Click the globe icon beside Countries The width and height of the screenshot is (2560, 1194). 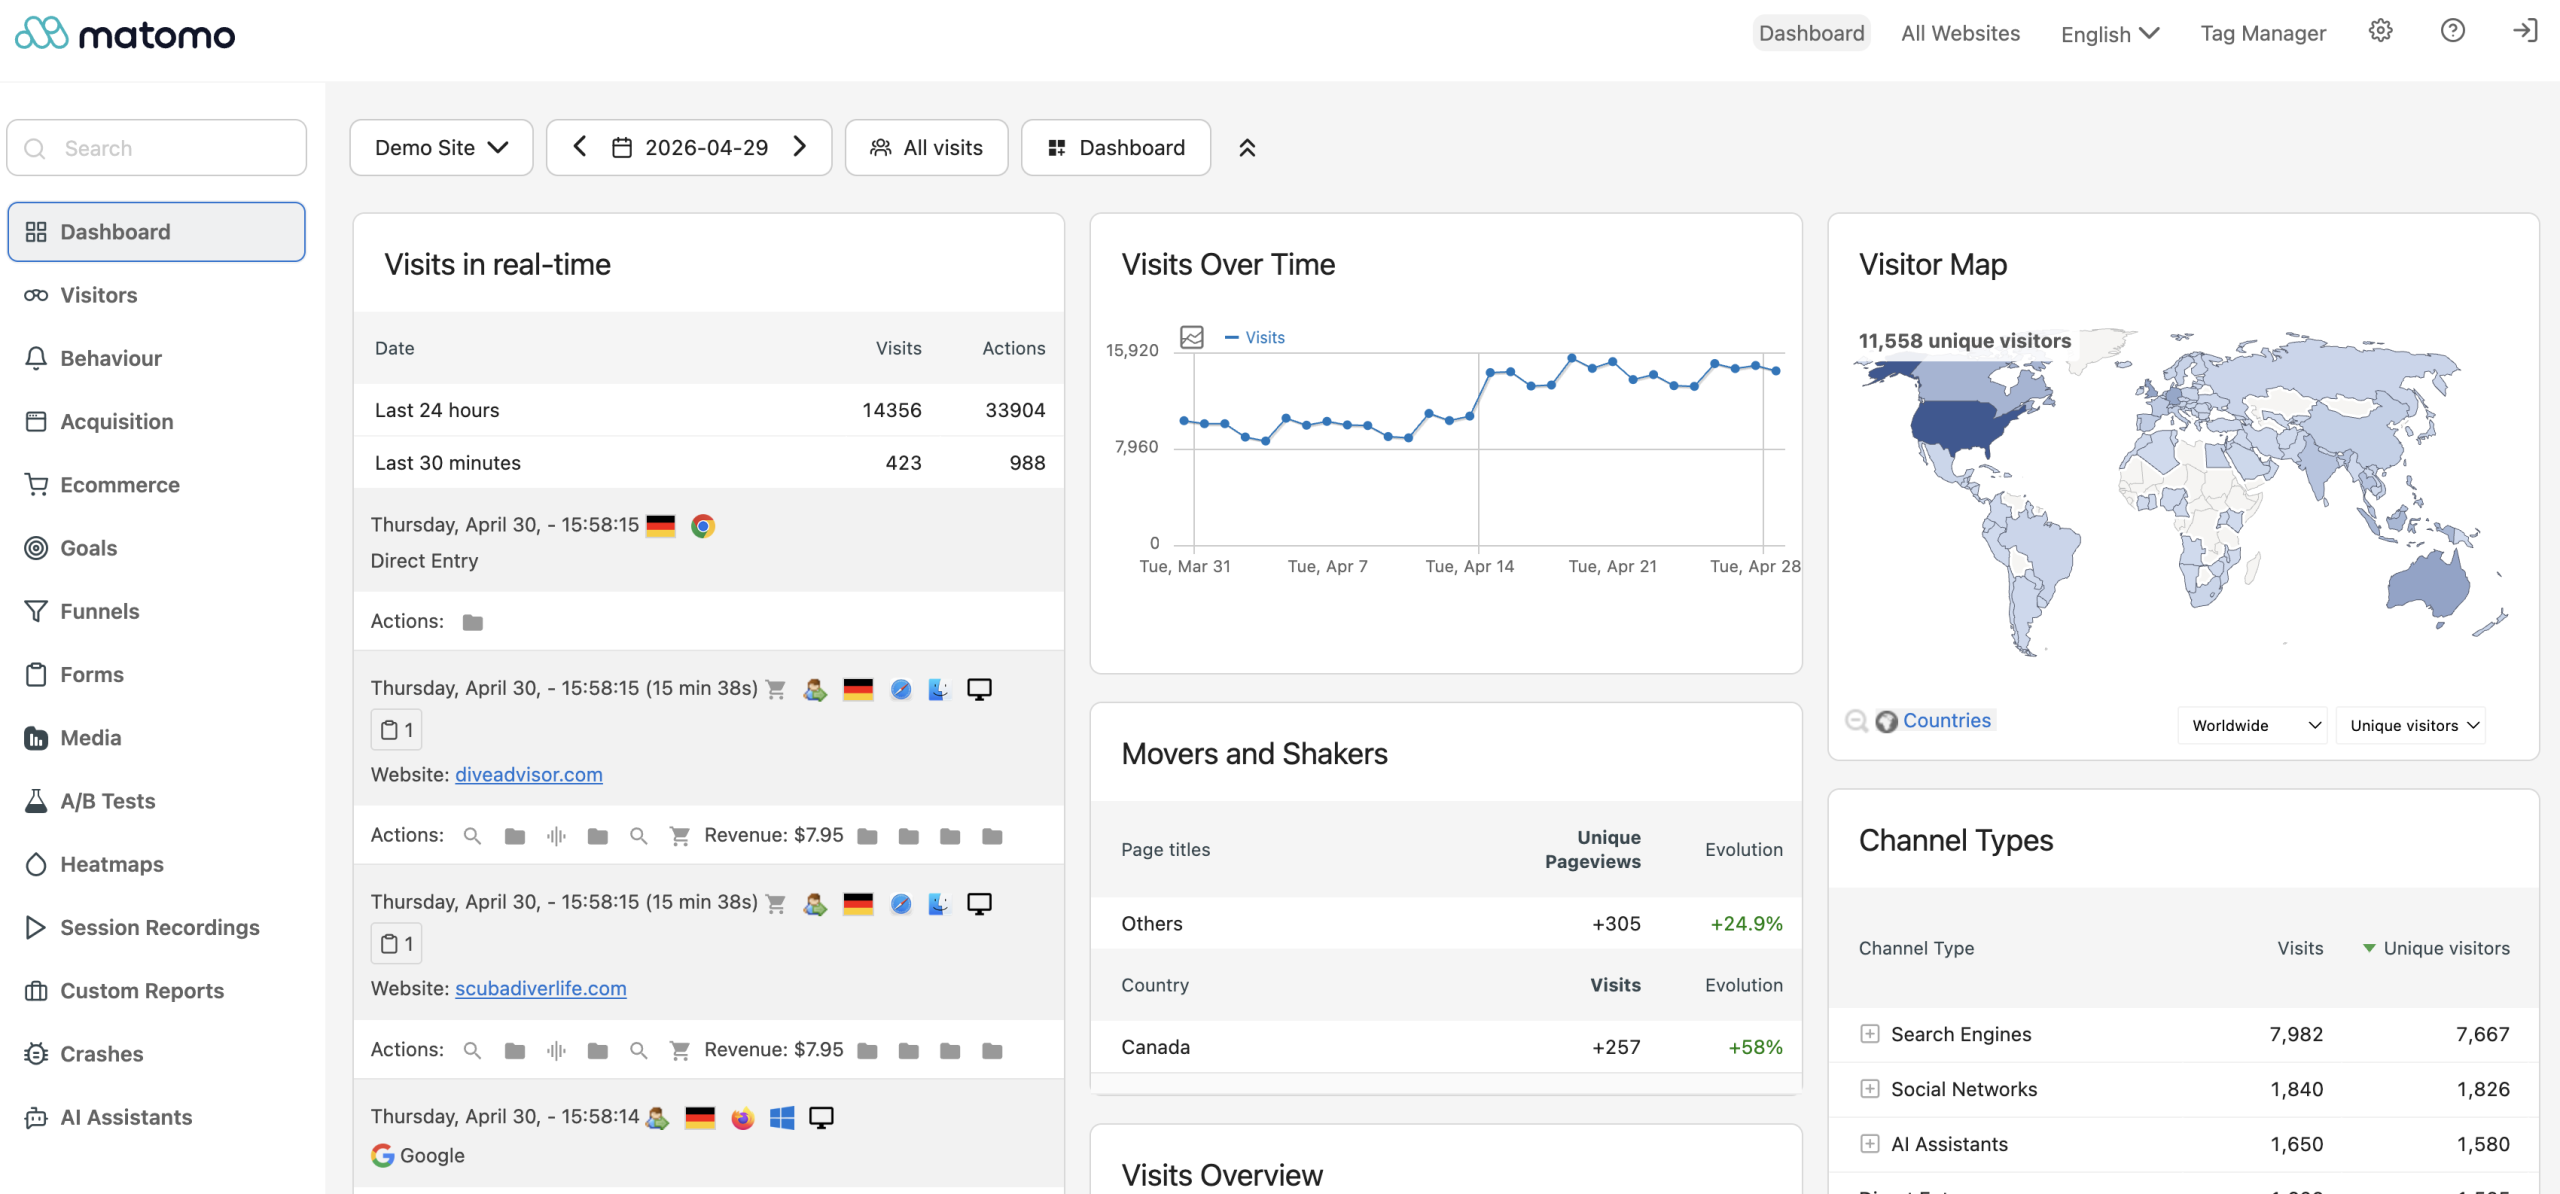coord(1887,721)
